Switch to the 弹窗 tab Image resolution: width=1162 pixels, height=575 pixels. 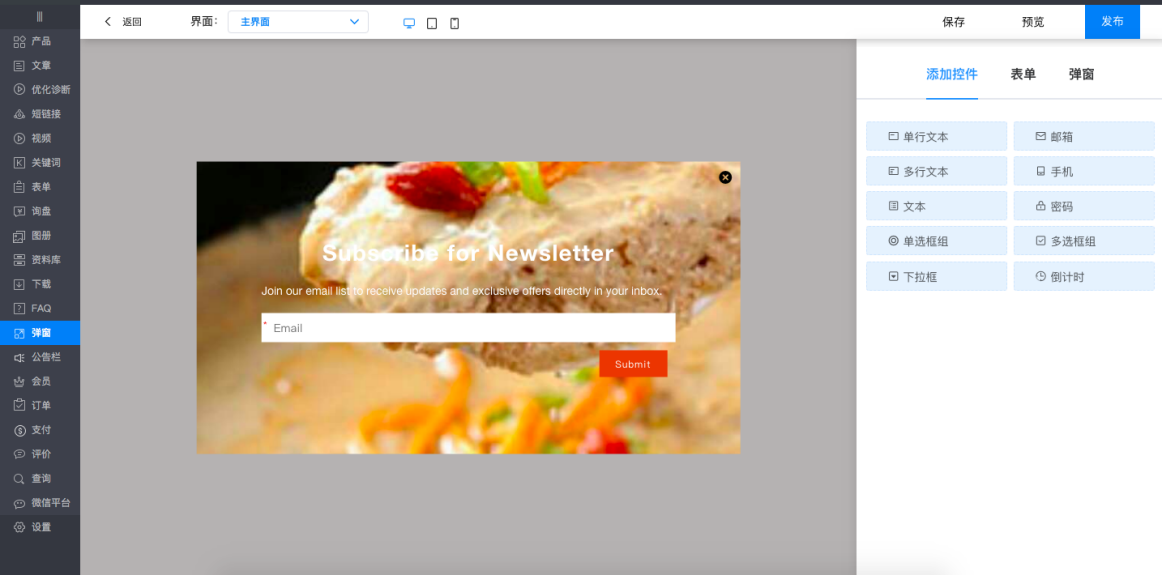click(1081, 74)
